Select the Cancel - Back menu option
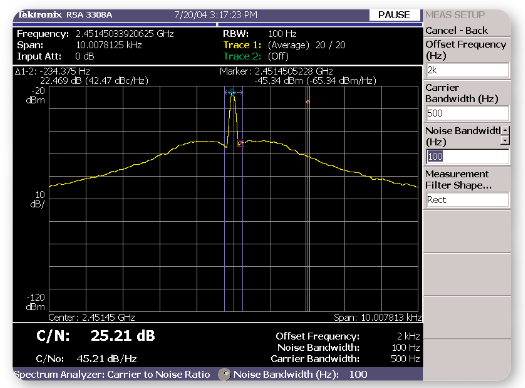This screenshot has height=388, width=525. coord(456,30)
